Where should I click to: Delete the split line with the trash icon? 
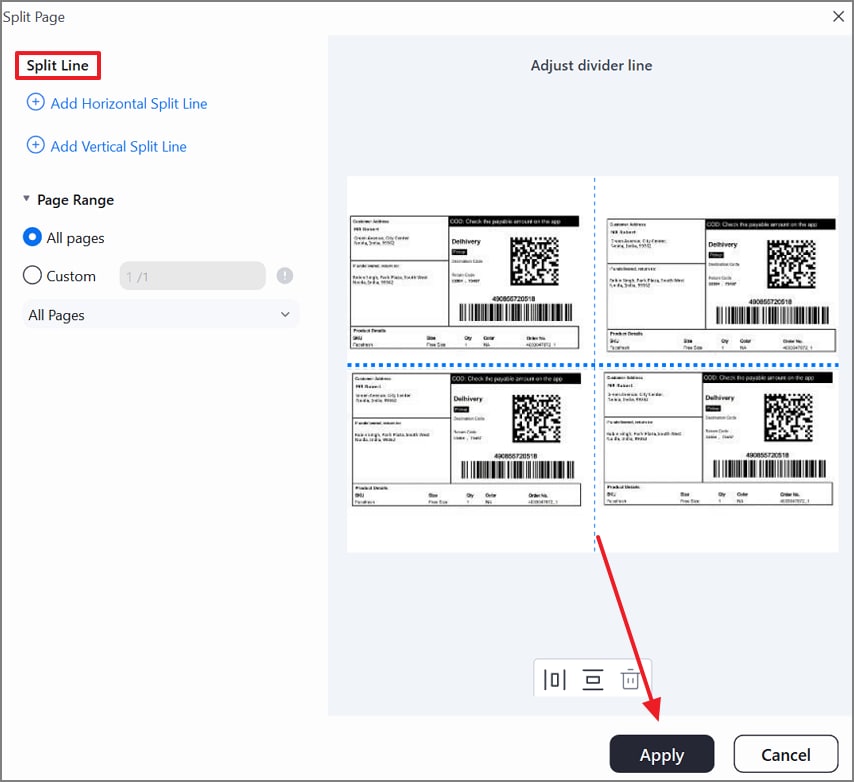point(630,679)
